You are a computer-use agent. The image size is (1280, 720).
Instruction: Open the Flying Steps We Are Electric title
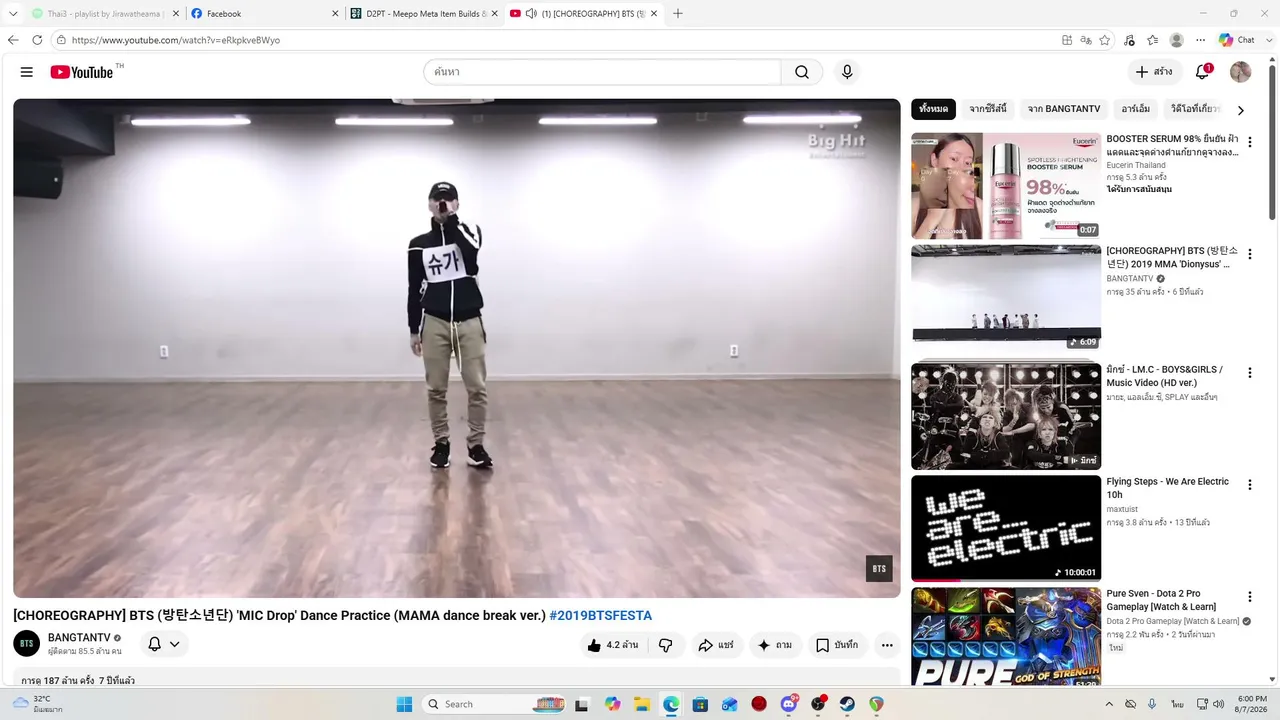point(1167,488)
